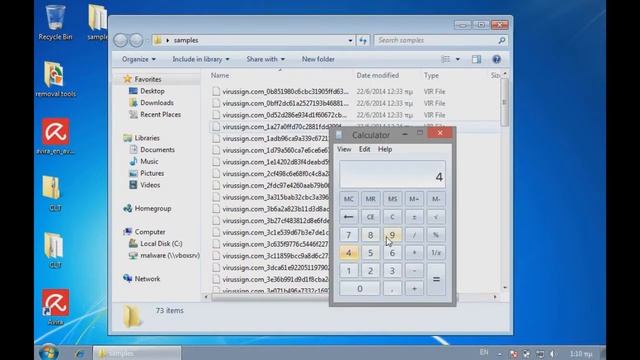Click the volume icon in the system tray
The image size is (640, 360).
click(552, 354)
